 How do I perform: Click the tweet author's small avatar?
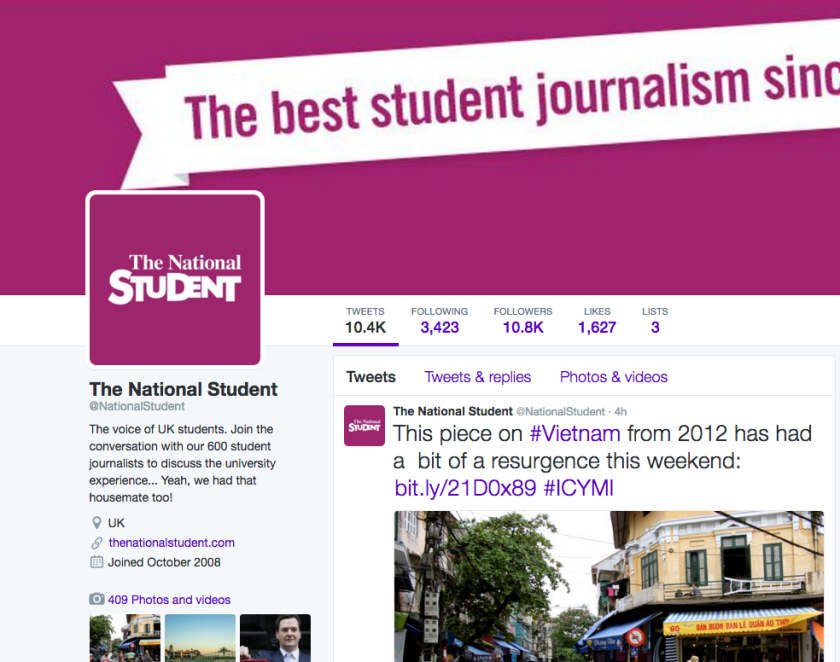tap(364, 426)
